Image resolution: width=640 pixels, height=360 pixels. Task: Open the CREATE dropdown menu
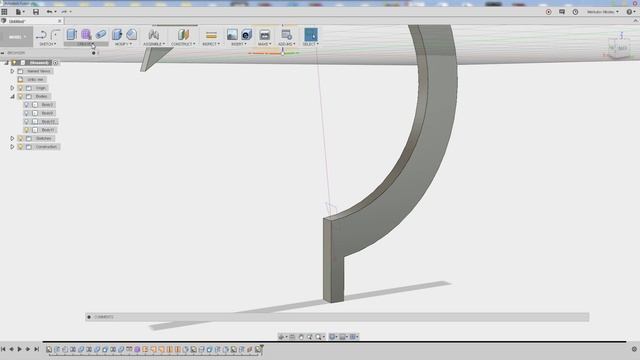tap(86, 44)
